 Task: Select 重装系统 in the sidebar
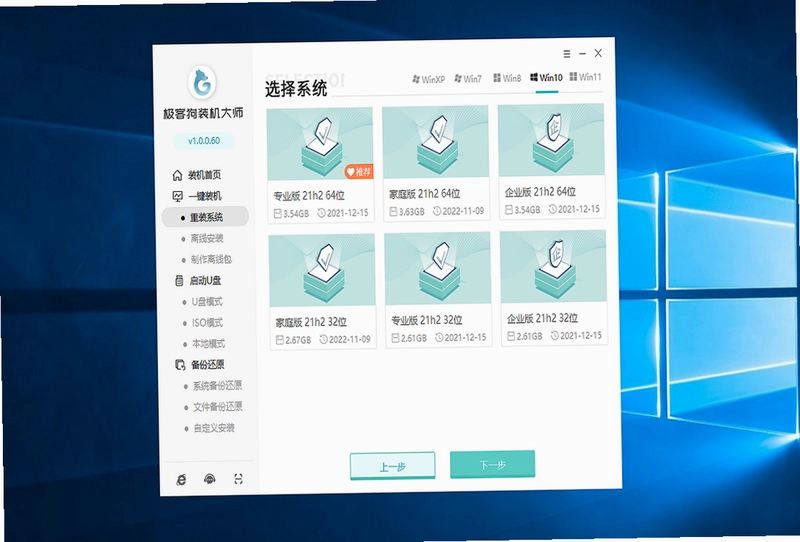coord(205,217)
